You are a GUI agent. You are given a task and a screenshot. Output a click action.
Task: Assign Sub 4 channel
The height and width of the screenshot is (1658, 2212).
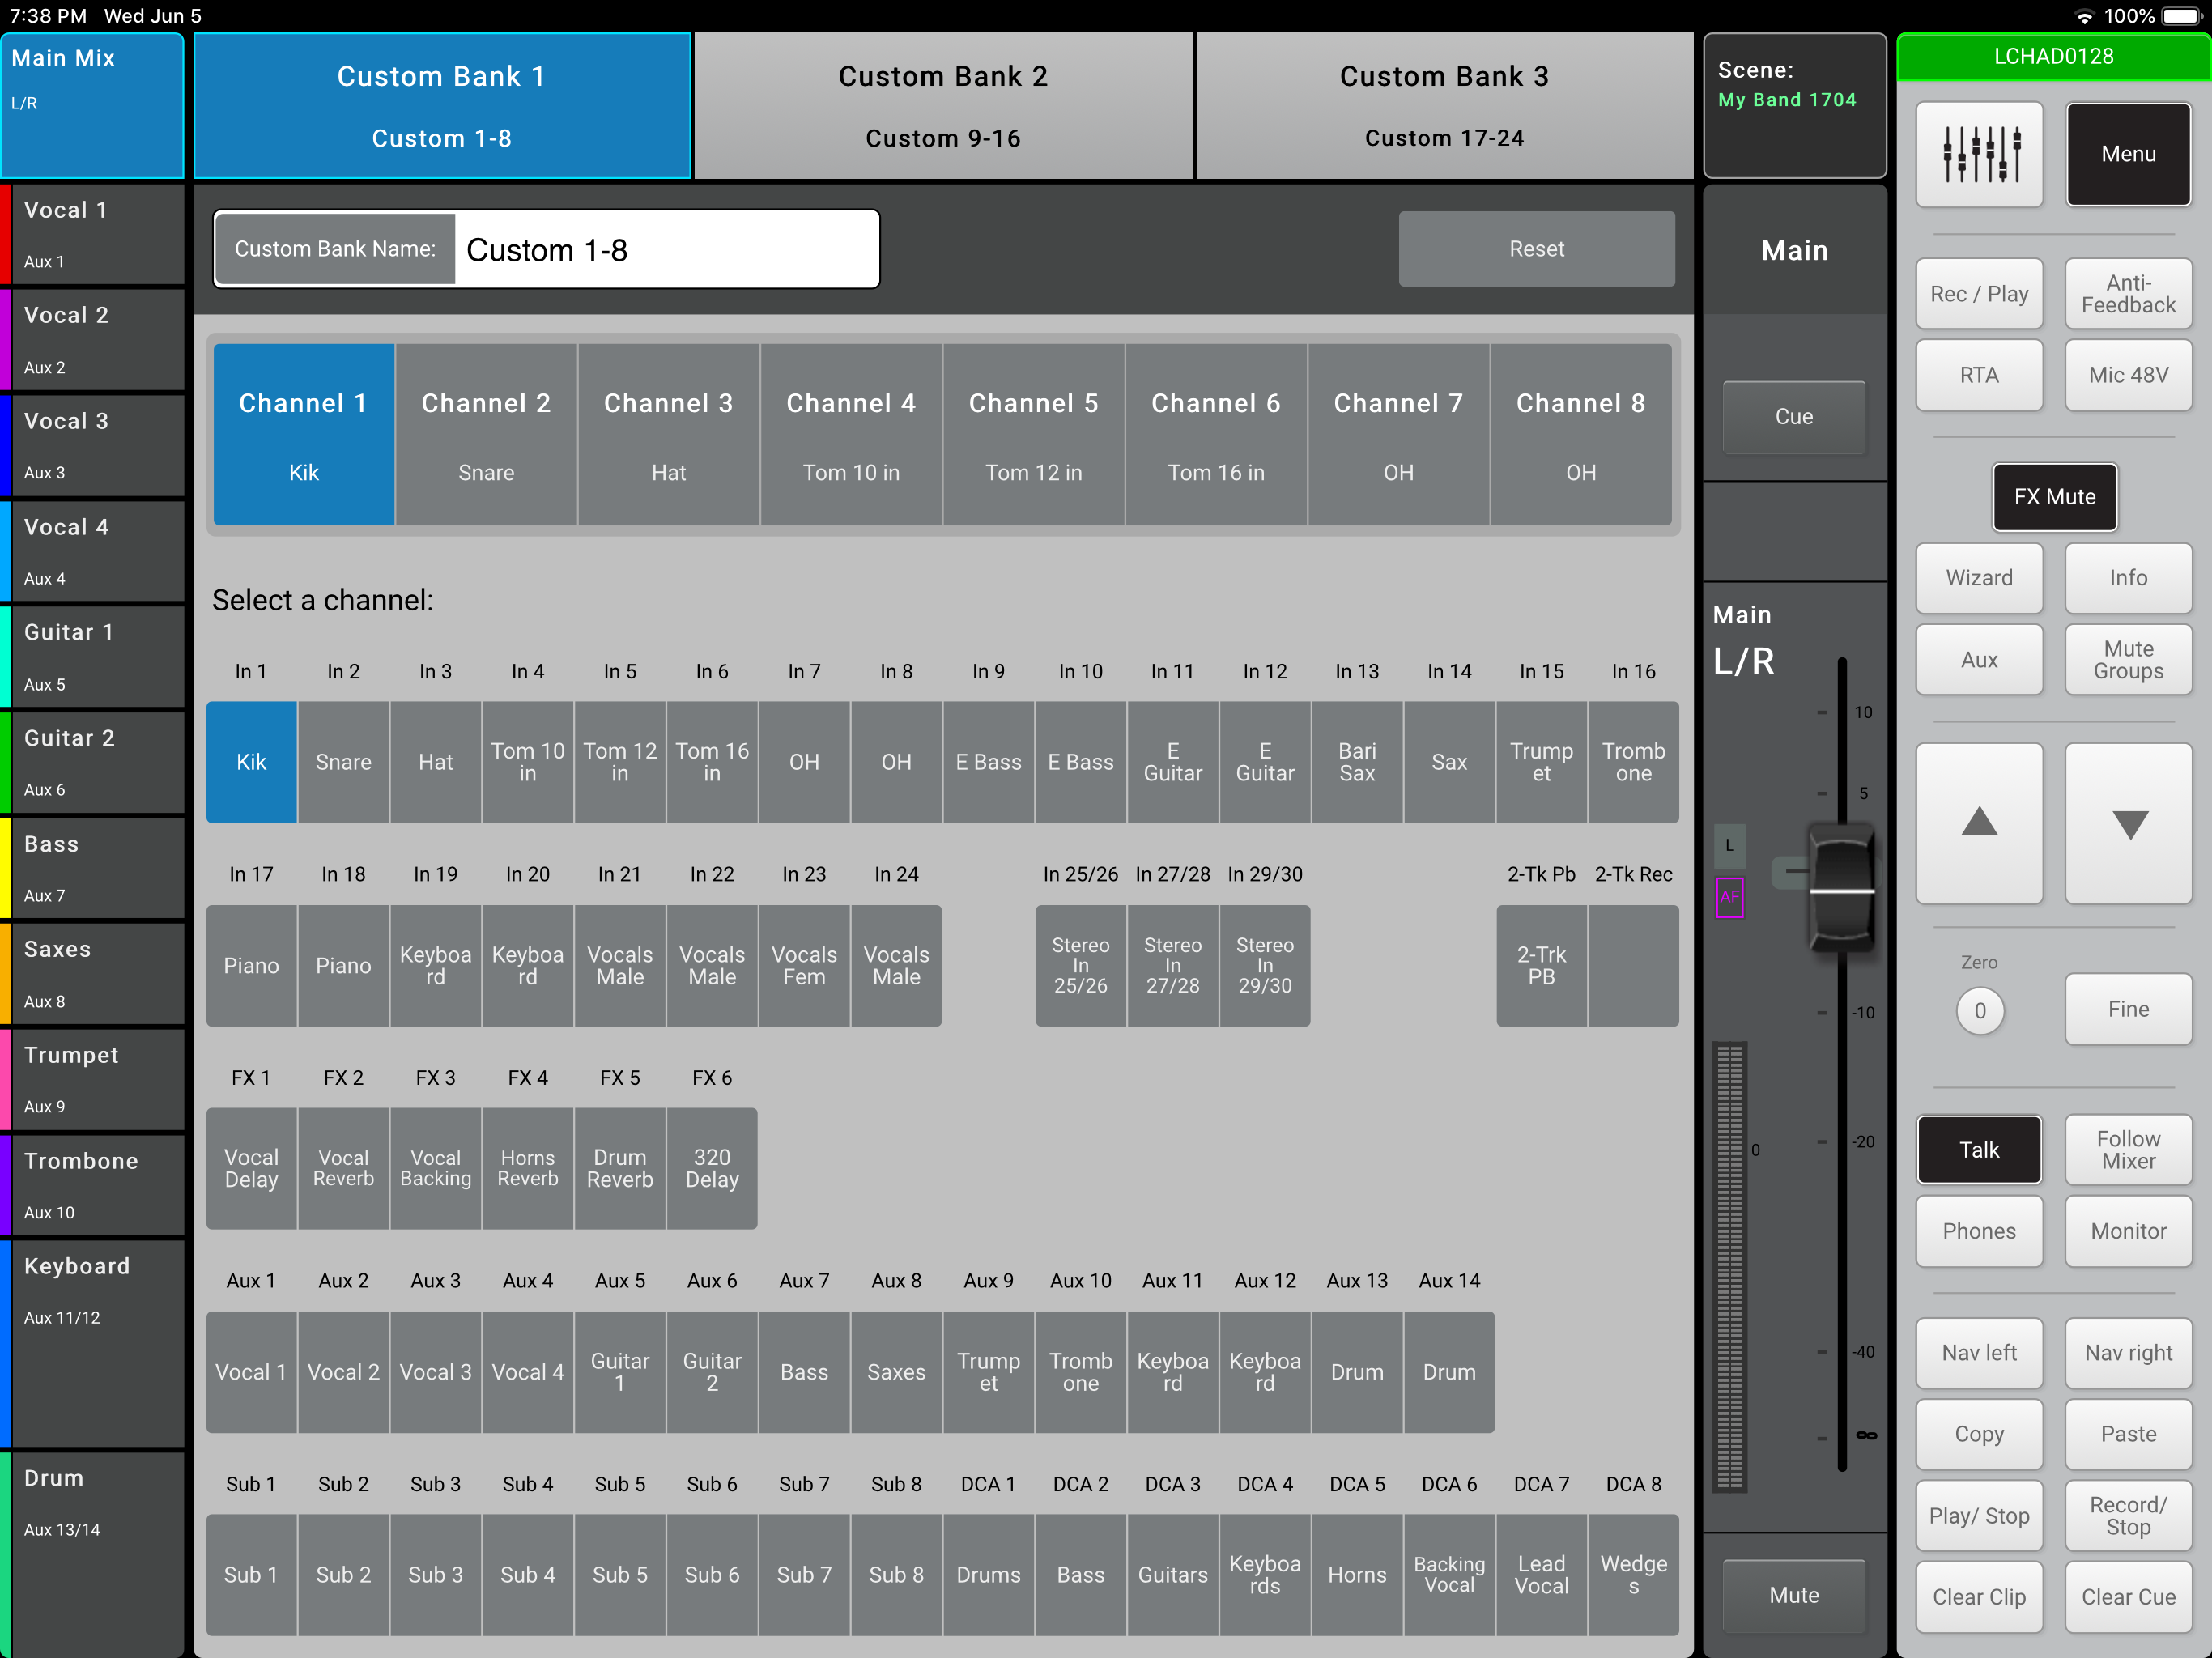pyautogui.click(x=527, y=1575)
